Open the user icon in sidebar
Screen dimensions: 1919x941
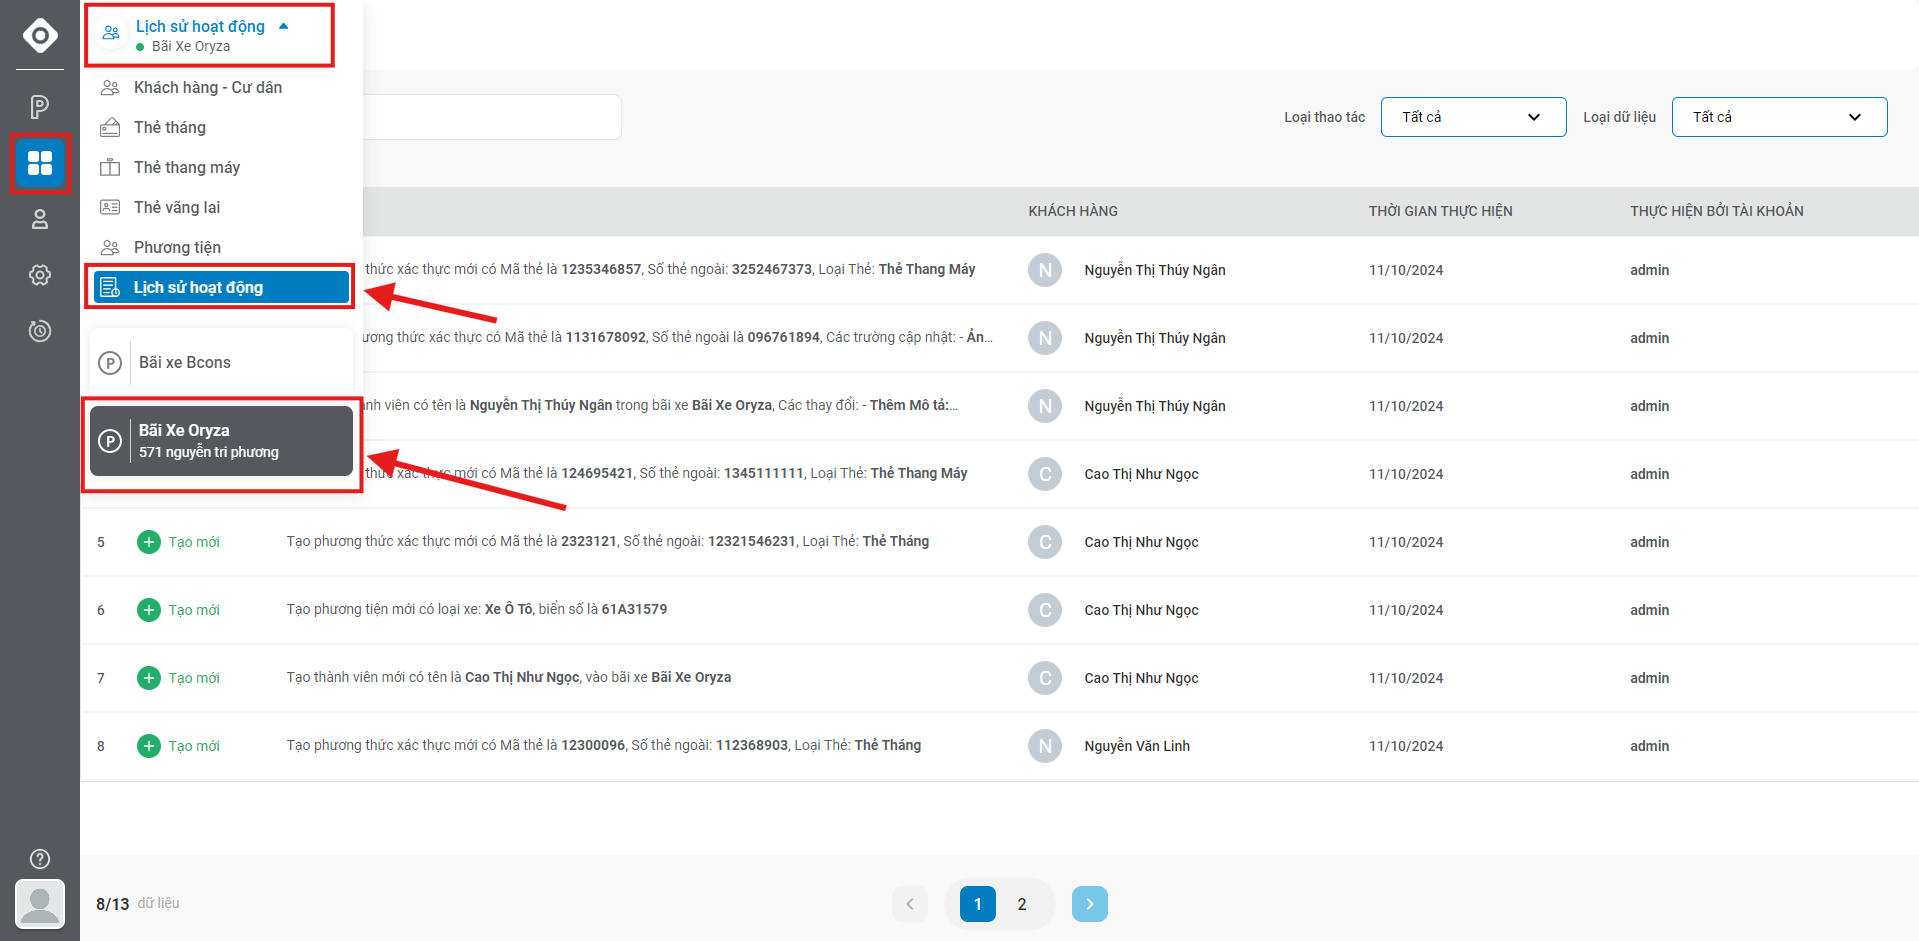click(40, 219)
